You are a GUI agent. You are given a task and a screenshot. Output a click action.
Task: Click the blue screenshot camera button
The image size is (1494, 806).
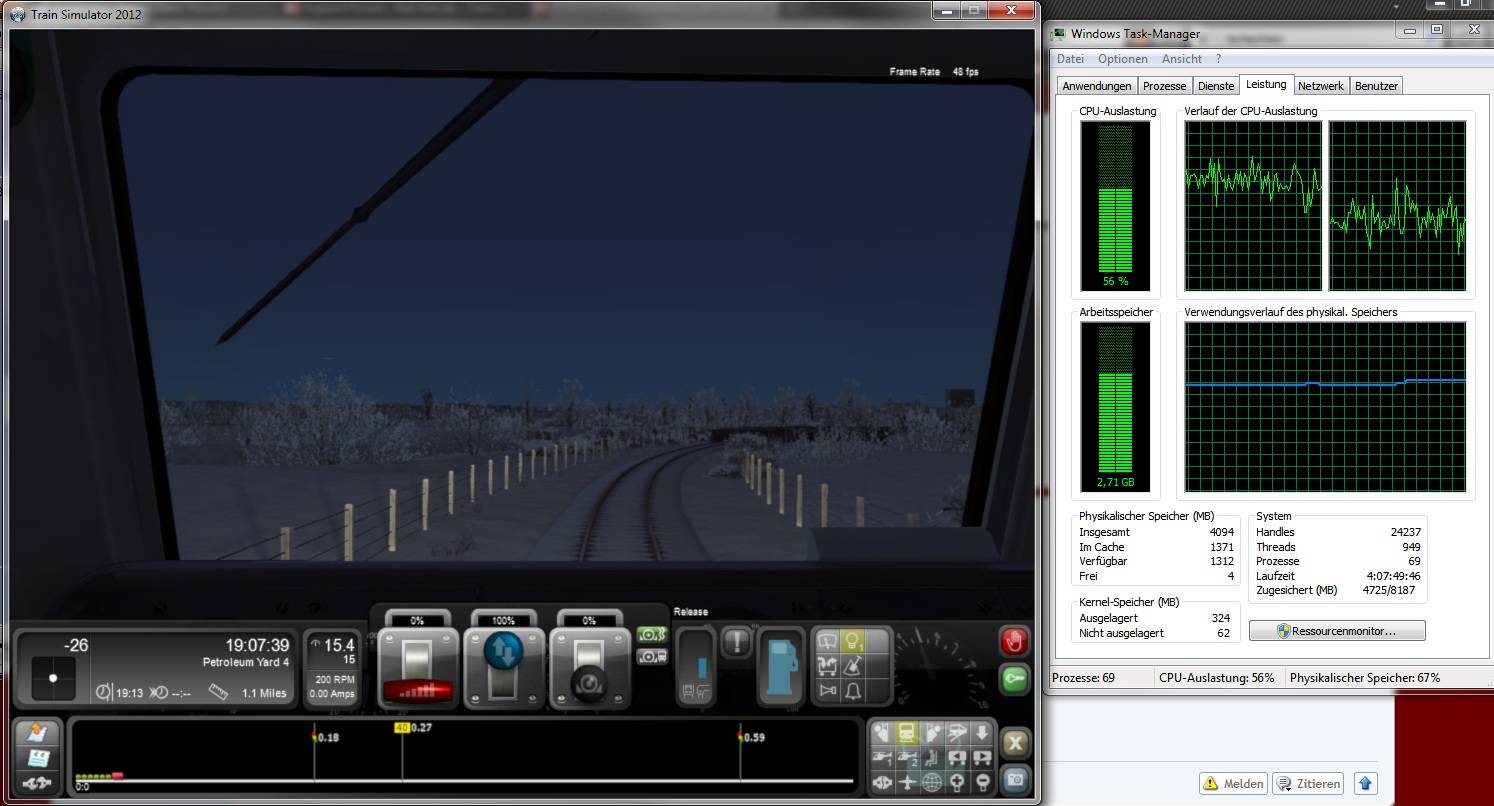tap(1014, 778)
